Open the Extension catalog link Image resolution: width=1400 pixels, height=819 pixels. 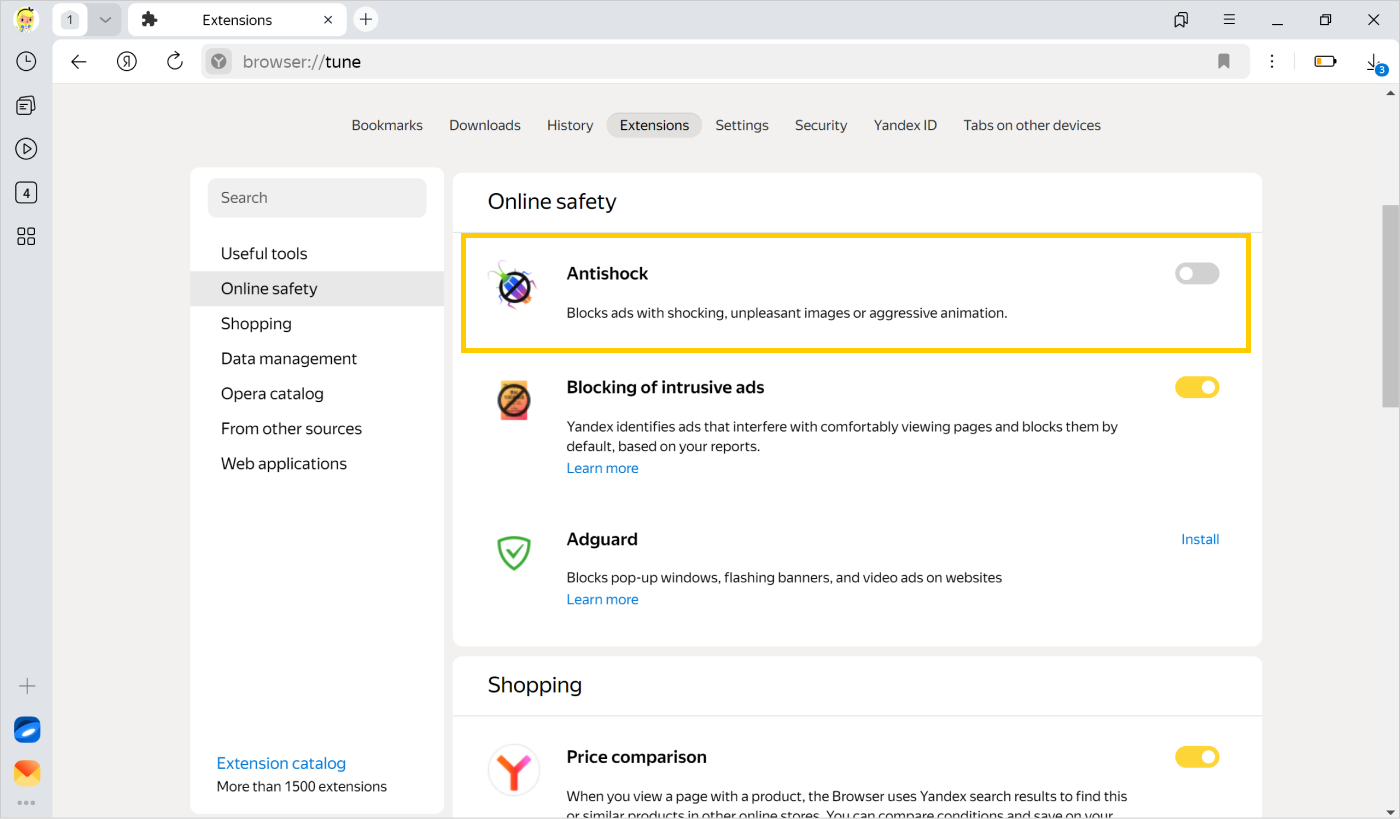click(x=281, y=763)
